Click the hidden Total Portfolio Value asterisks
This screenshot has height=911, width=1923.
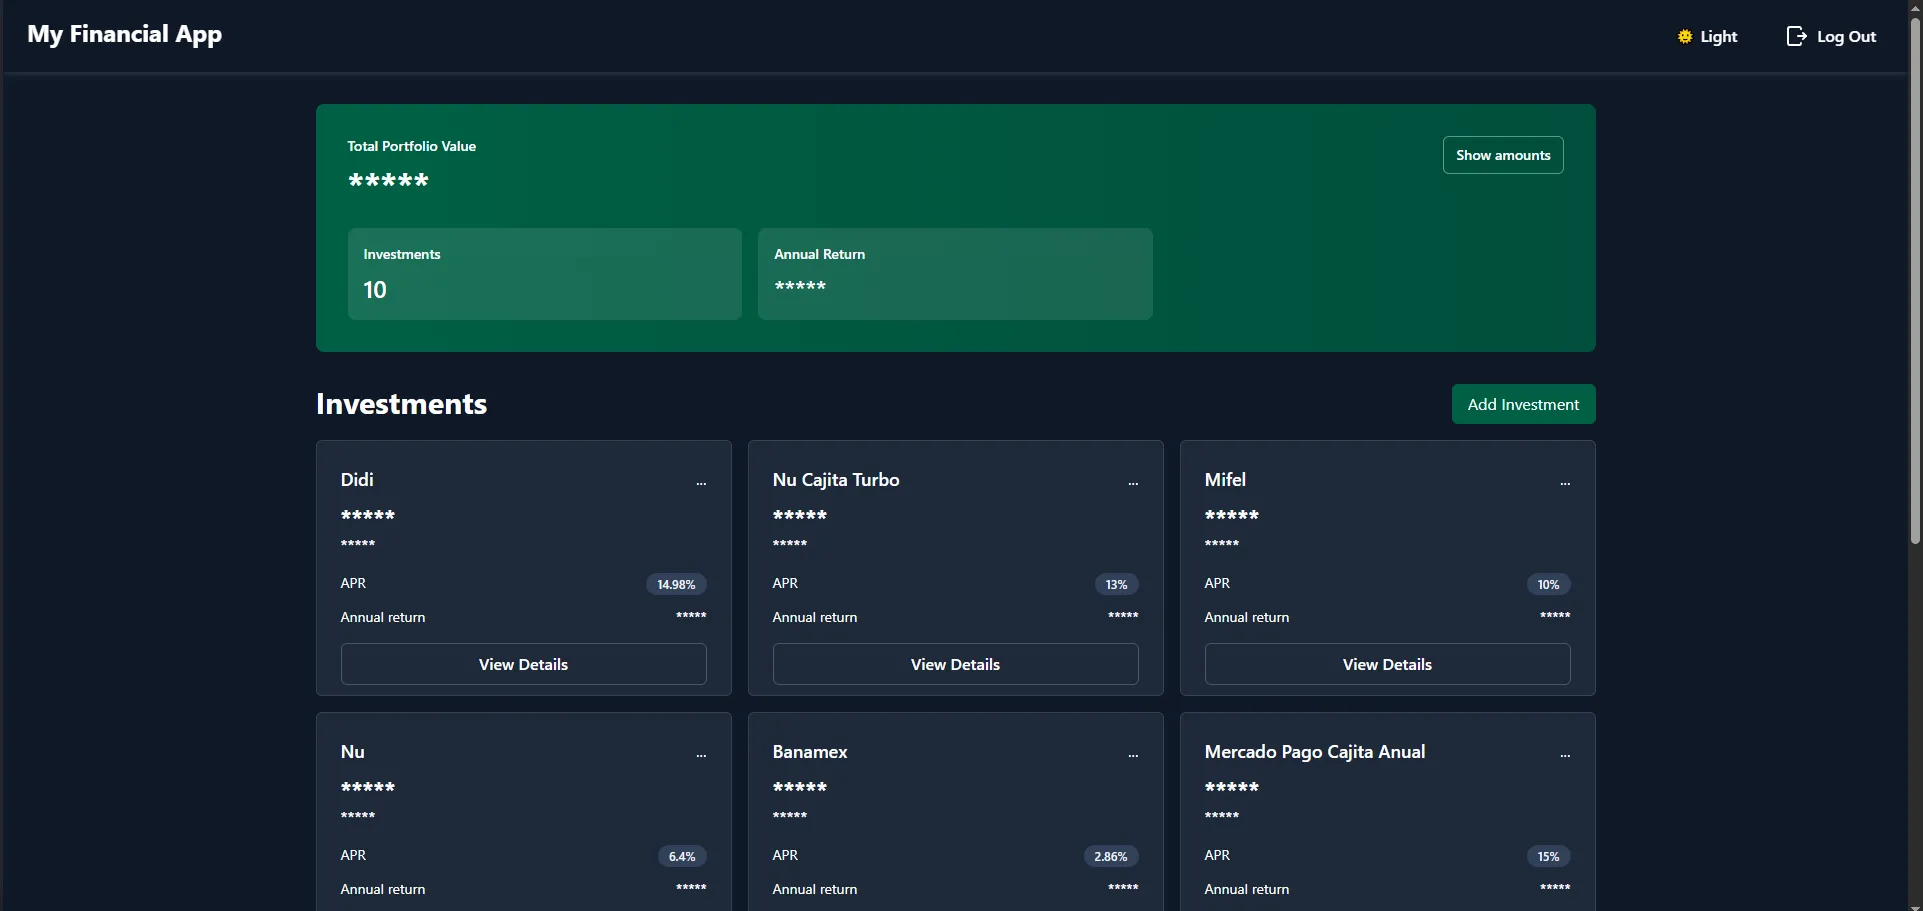point(388,180)
